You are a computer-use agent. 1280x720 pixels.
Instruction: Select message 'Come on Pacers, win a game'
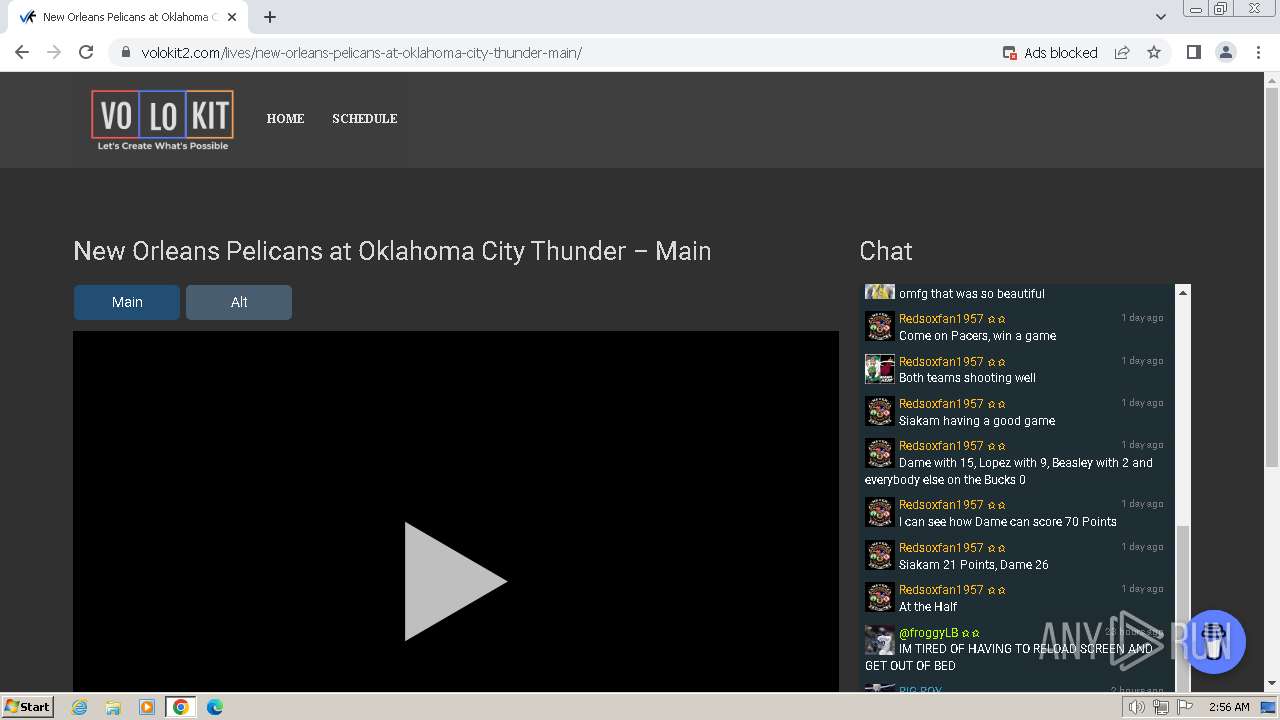(x=978, y=336)
